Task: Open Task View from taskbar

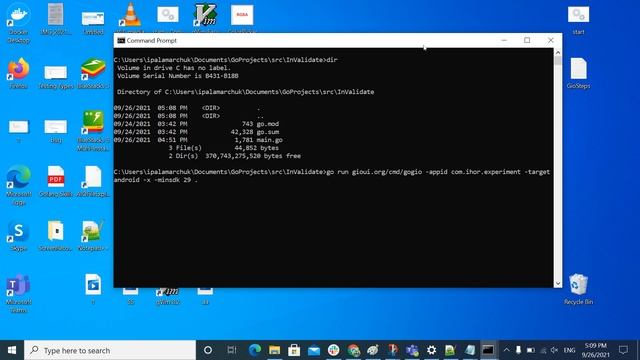Action: point(231,350)
